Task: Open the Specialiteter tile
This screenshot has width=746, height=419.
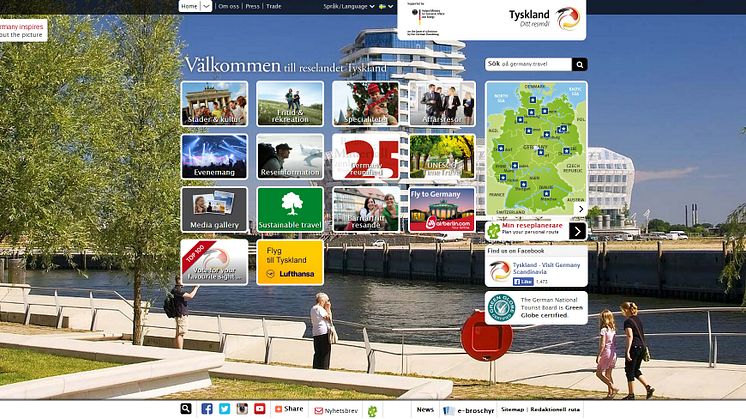Action: click(366, 104)
